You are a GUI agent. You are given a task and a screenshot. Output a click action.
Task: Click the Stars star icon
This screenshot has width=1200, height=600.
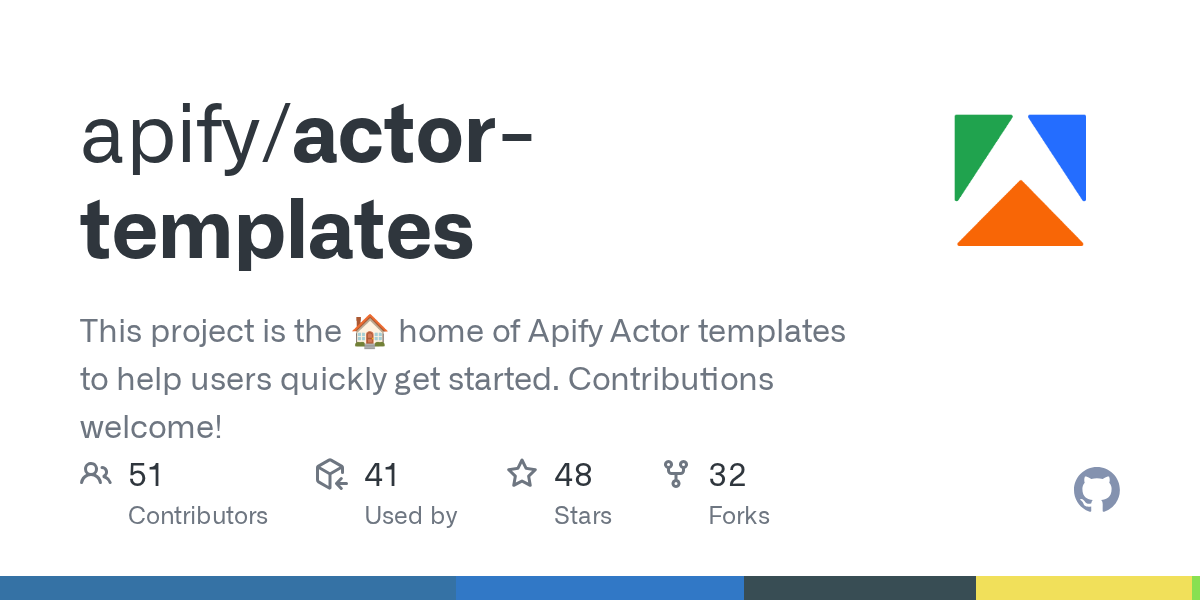tap(522, 474)
